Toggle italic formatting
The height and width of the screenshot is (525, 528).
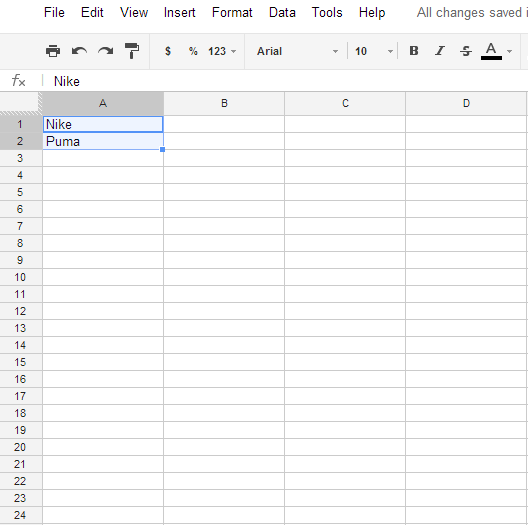[440, 51]
